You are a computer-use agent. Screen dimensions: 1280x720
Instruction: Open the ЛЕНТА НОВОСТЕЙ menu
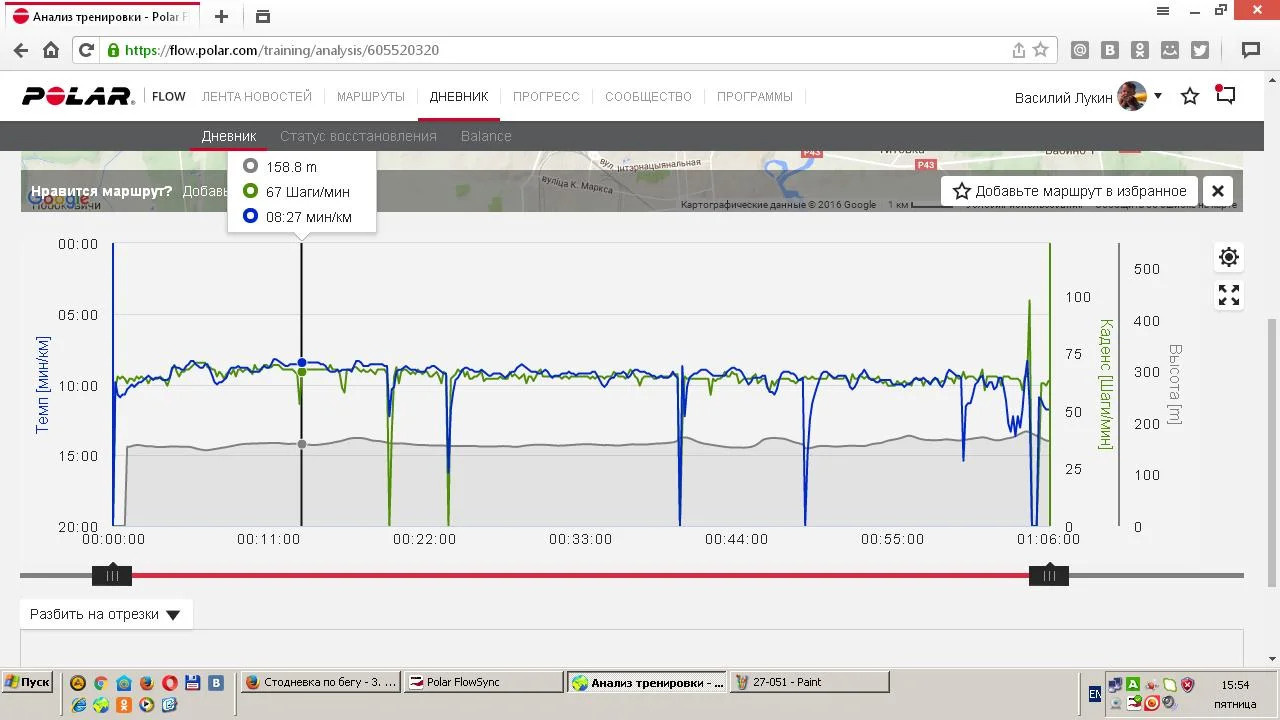(257, 96)
